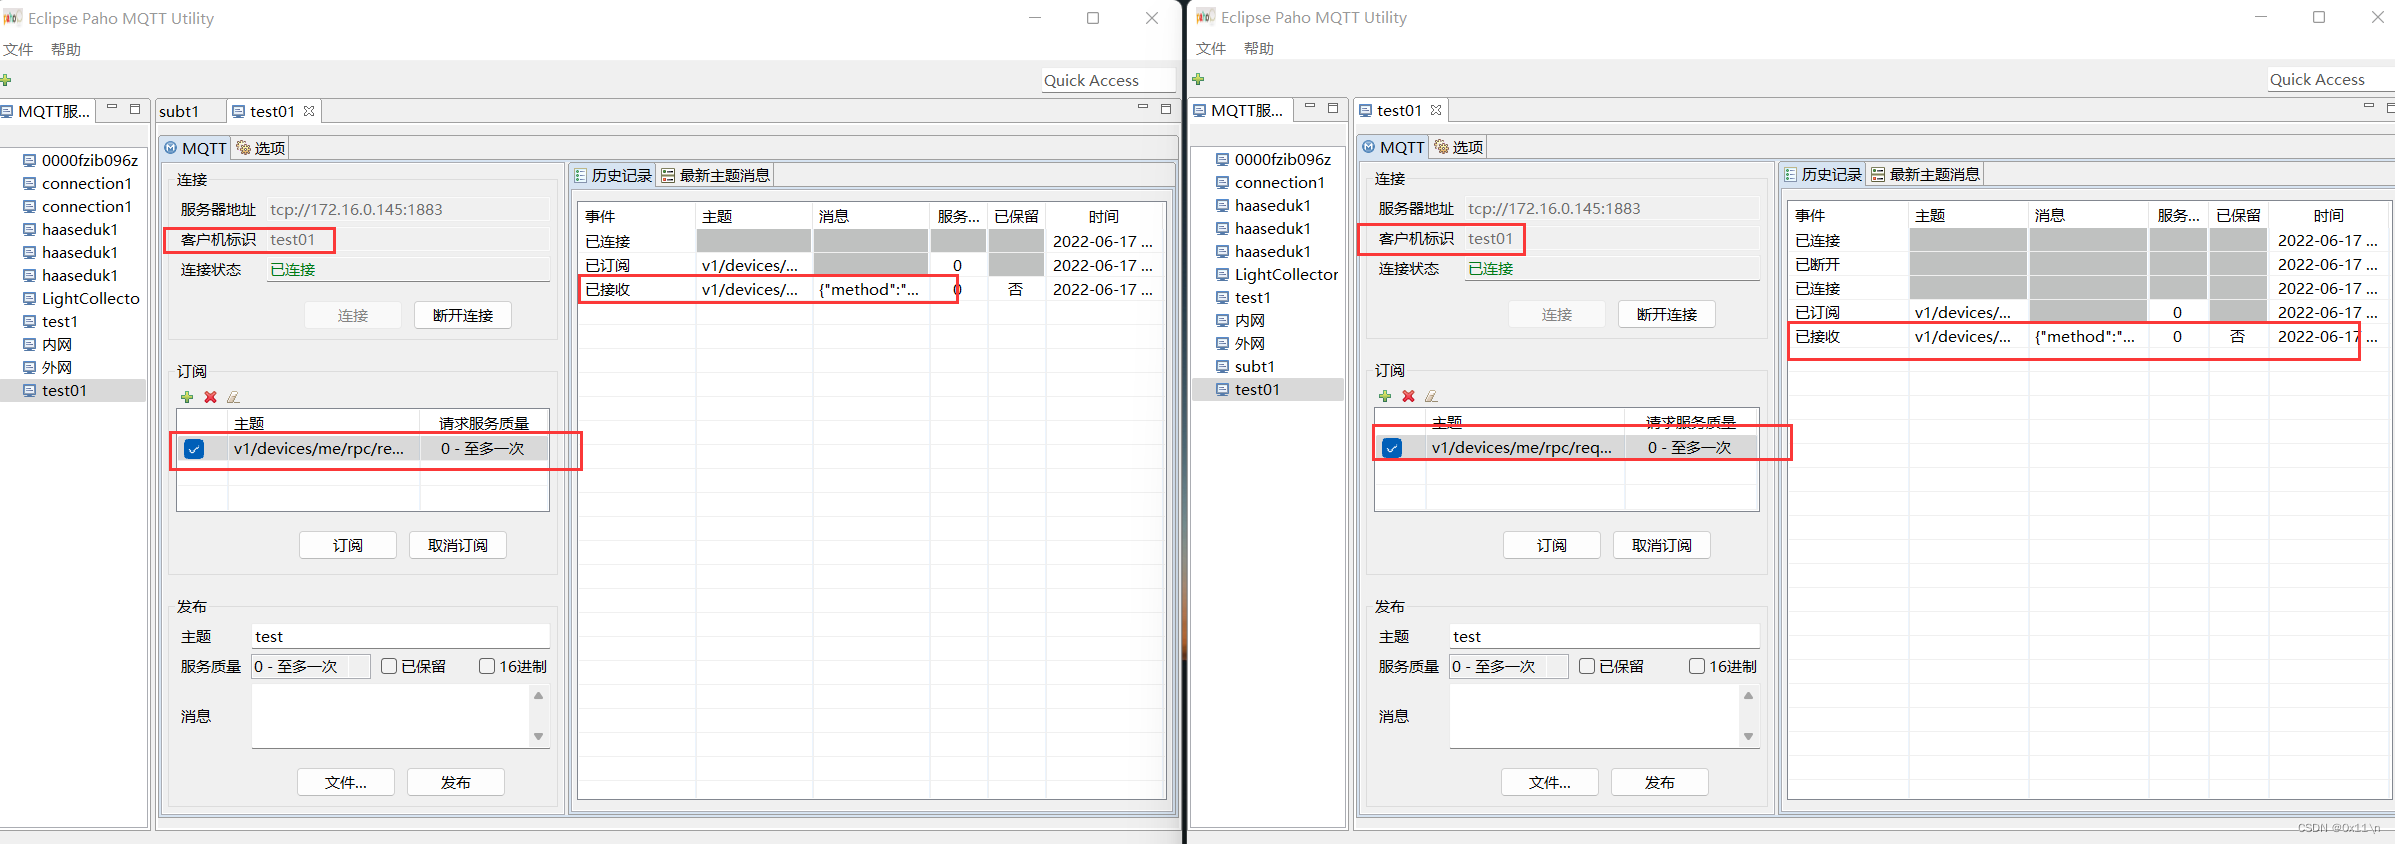Open subscription QoS cell in left window
Image resolution: width=2395 pixels, height=844 pixels.
[x=484, y=449]
